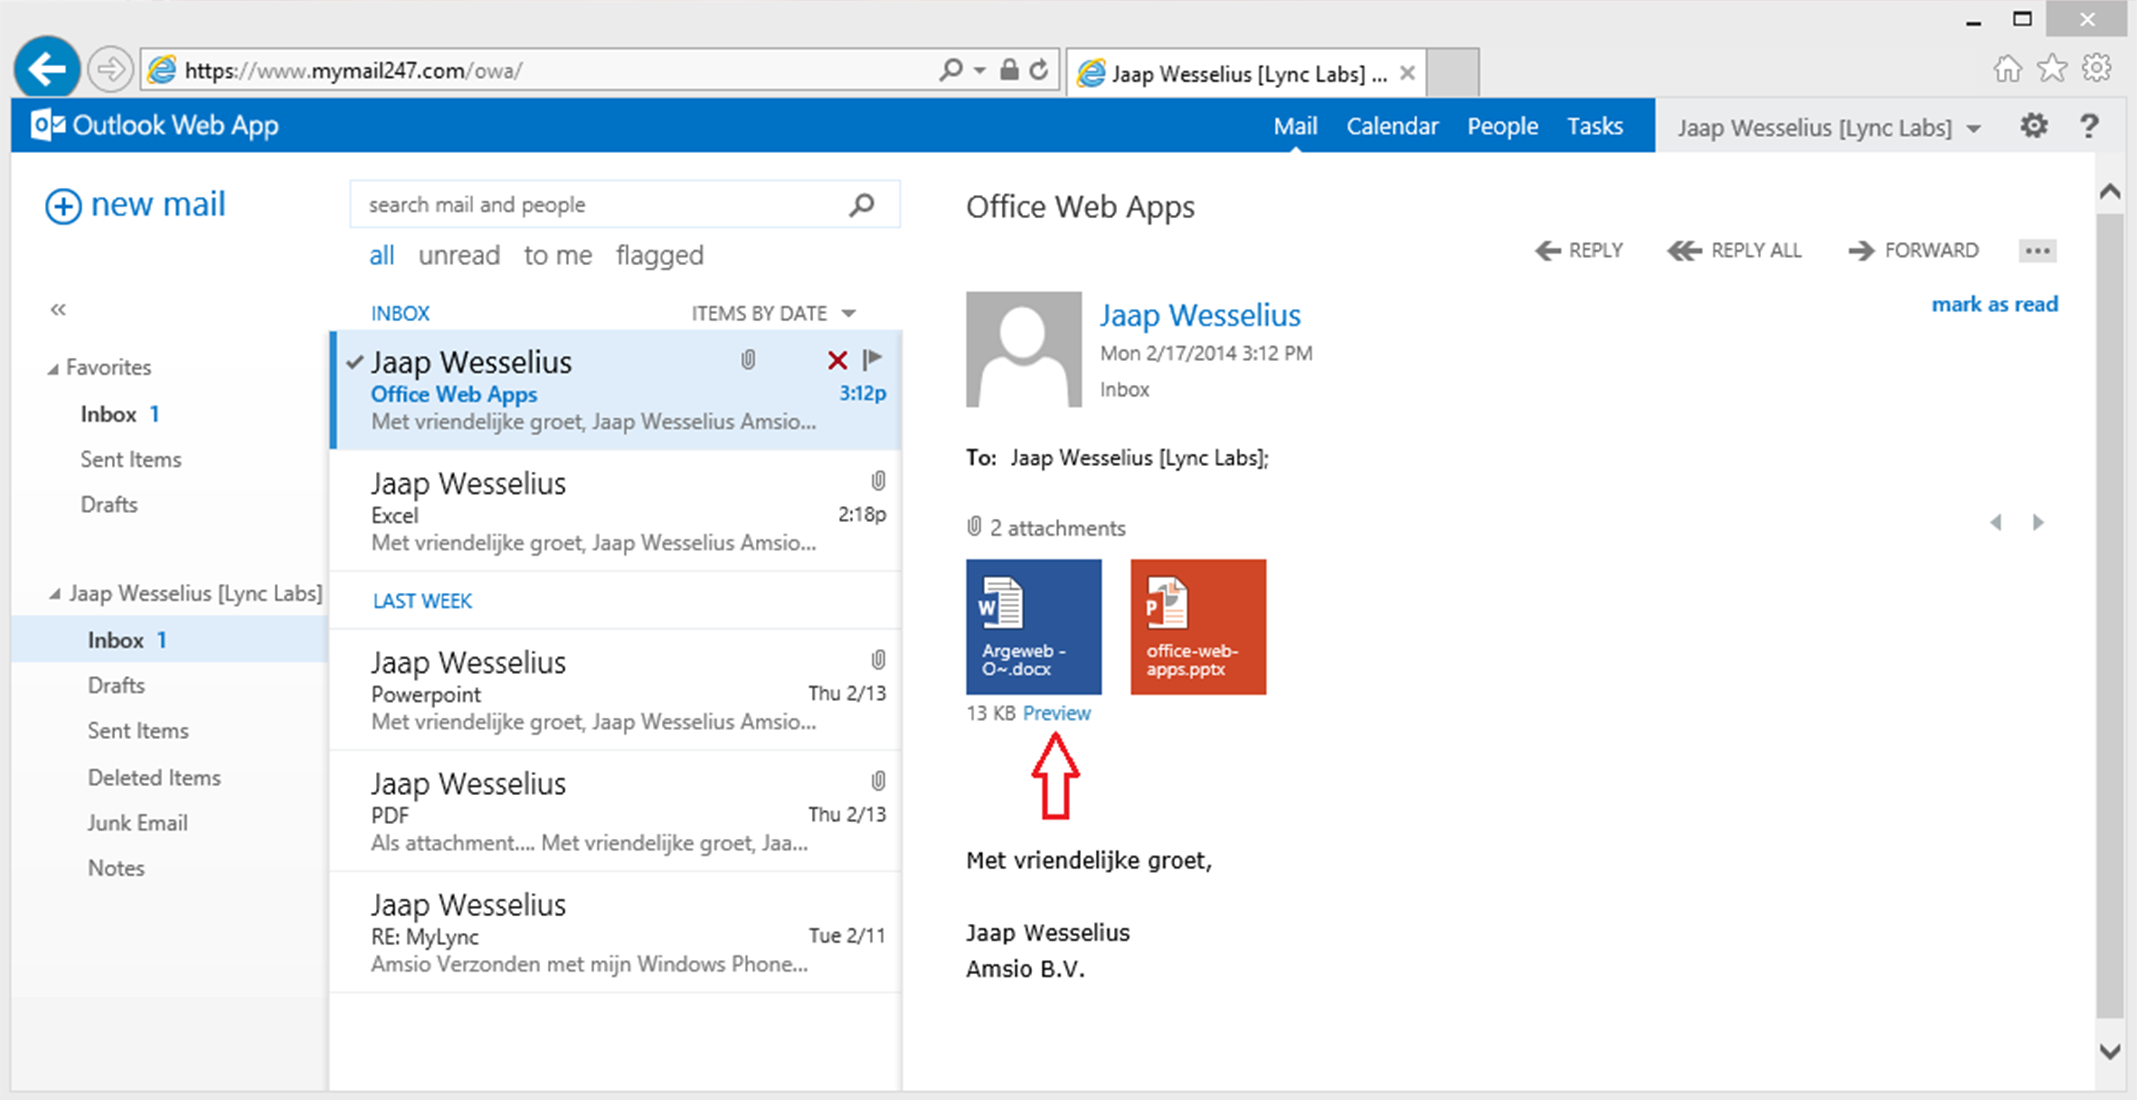Open the browser favorites star icon

tap(2052, 68)
